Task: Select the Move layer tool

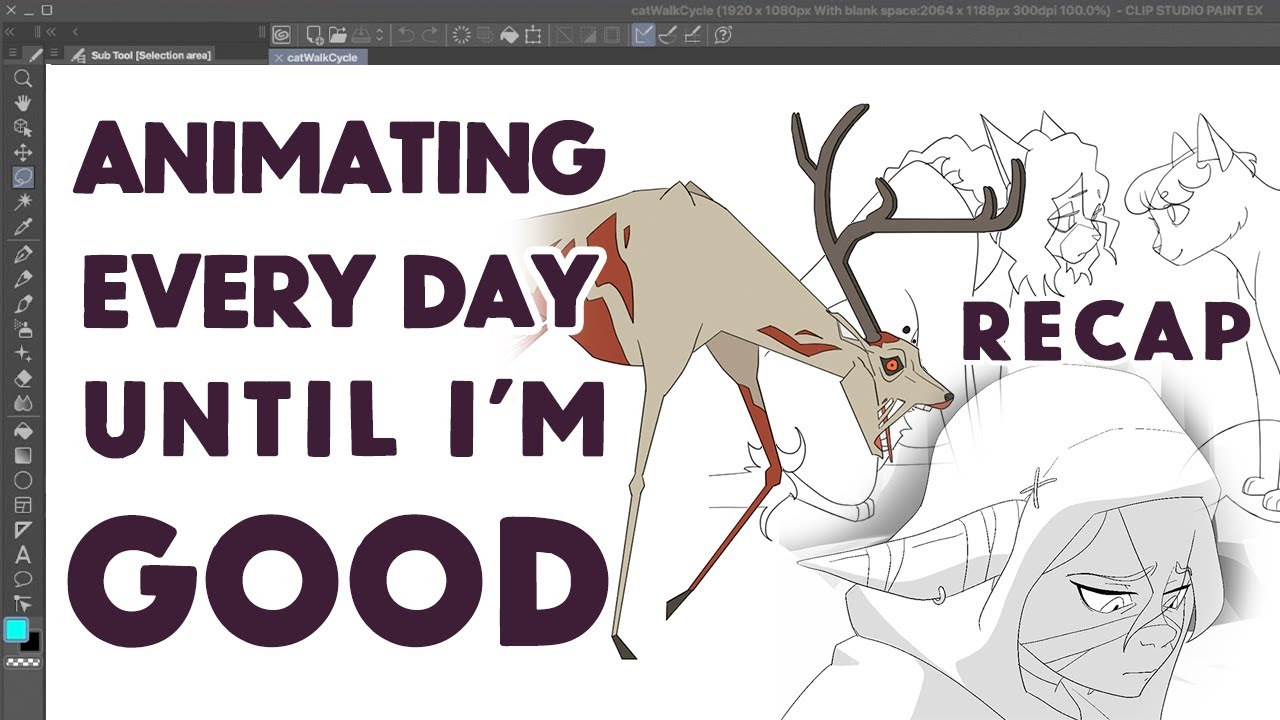Action: 22,153
